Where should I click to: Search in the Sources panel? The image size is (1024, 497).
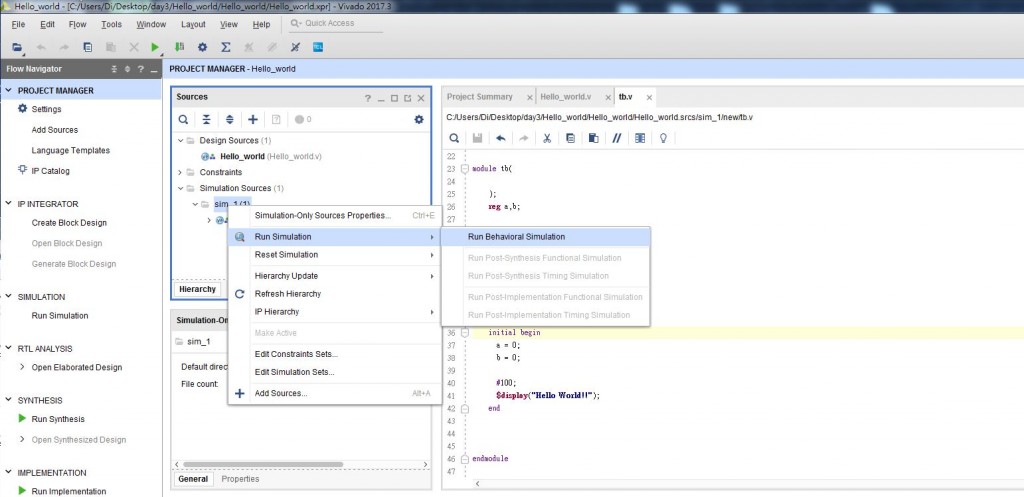click(184, 120)
